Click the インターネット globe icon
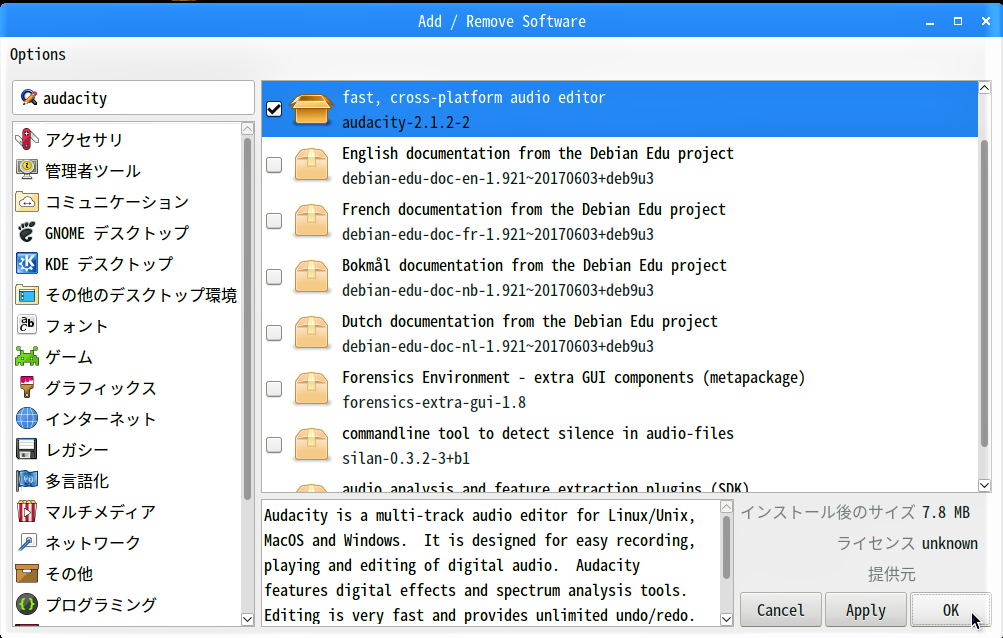This screenshot has width=1003, height=638. [x=27, y=419]
